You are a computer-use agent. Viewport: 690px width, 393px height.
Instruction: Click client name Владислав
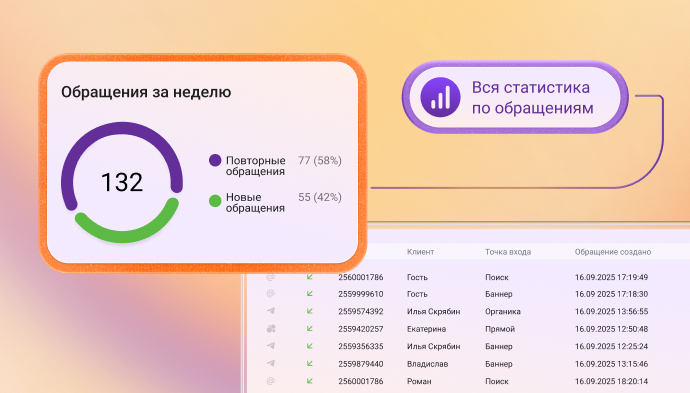click(x=427, y=364)
